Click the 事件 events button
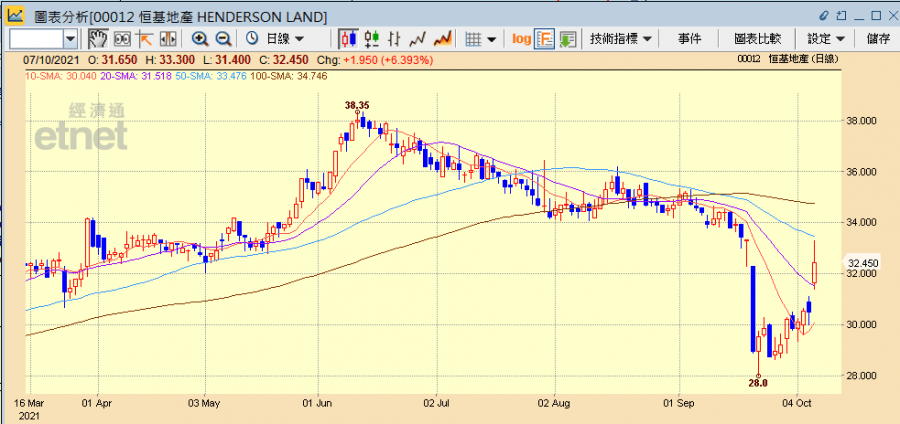 tap(689, 38)
